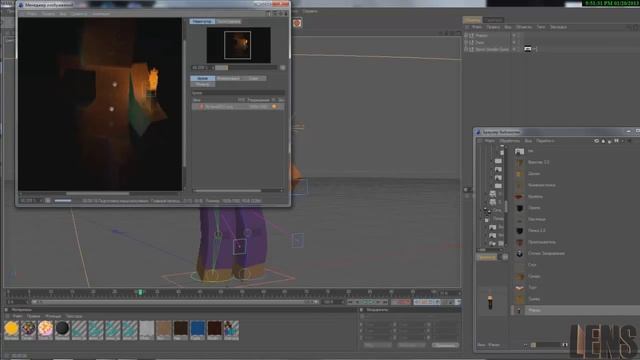
Task: Click green playhead marker on timeline
Action: click(x=140, y=292)
